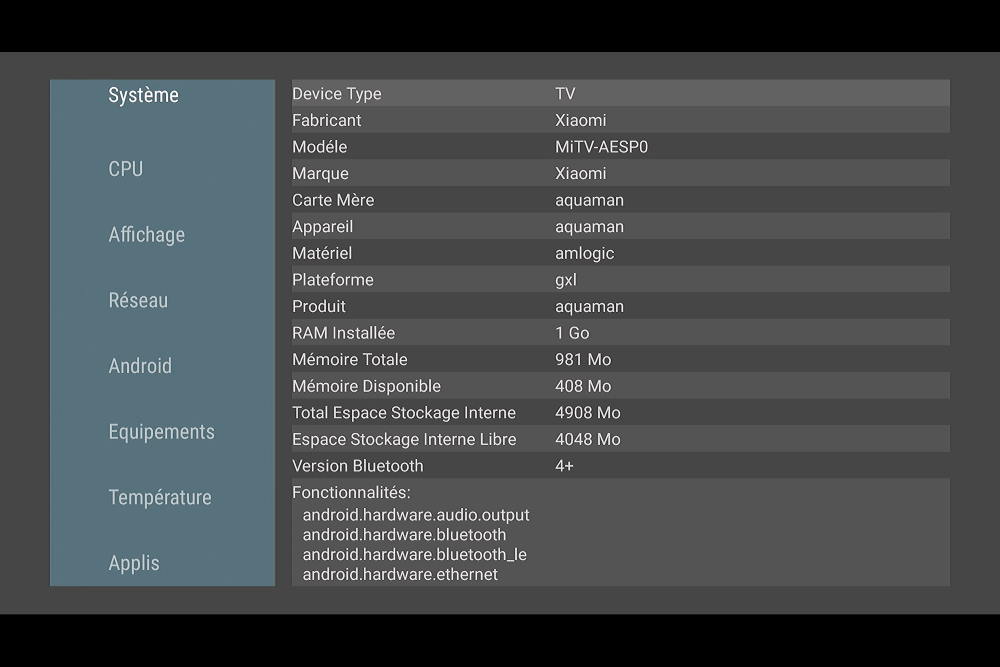Click the android.hardware.ethernet feature entry
Viewport: 1000px width, 667px height.
(400, 574)
